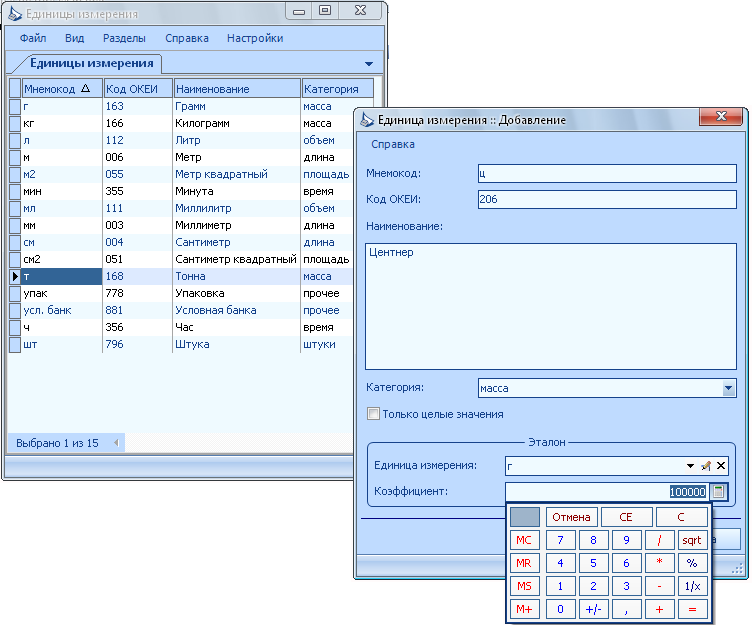Tick the row selector for the Минута row
752x625 pixels.
tap(14, 191)
